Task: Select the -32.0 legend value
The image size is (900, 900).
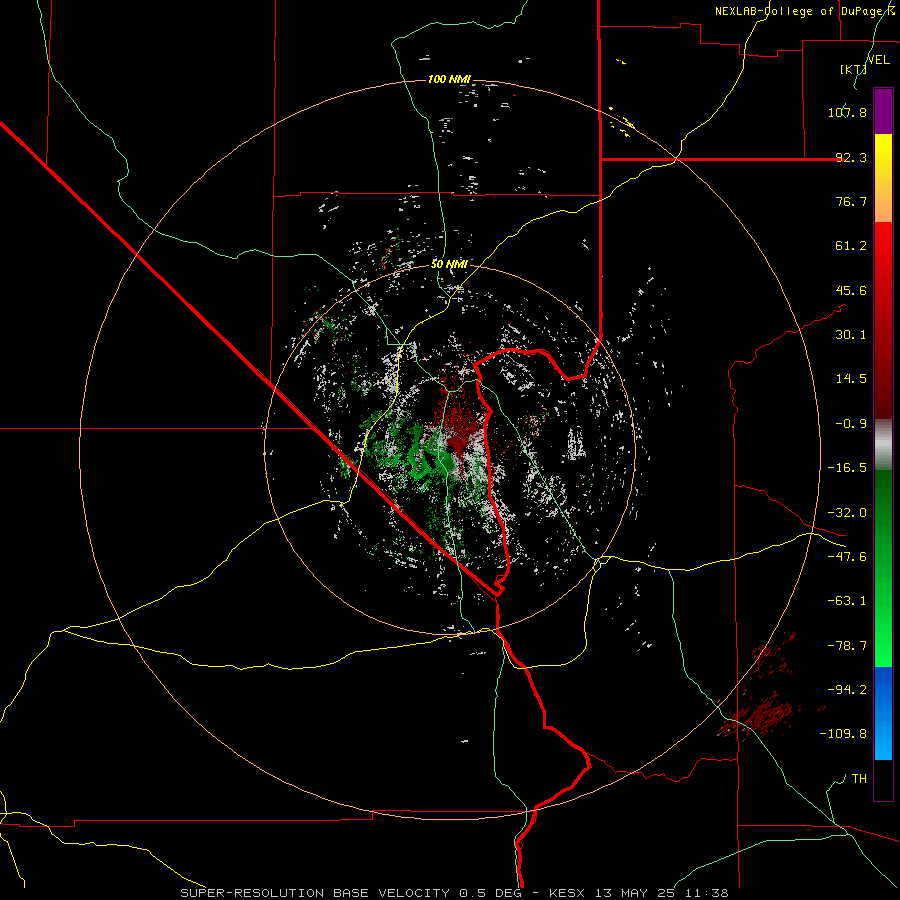Action: click(847, 513)
